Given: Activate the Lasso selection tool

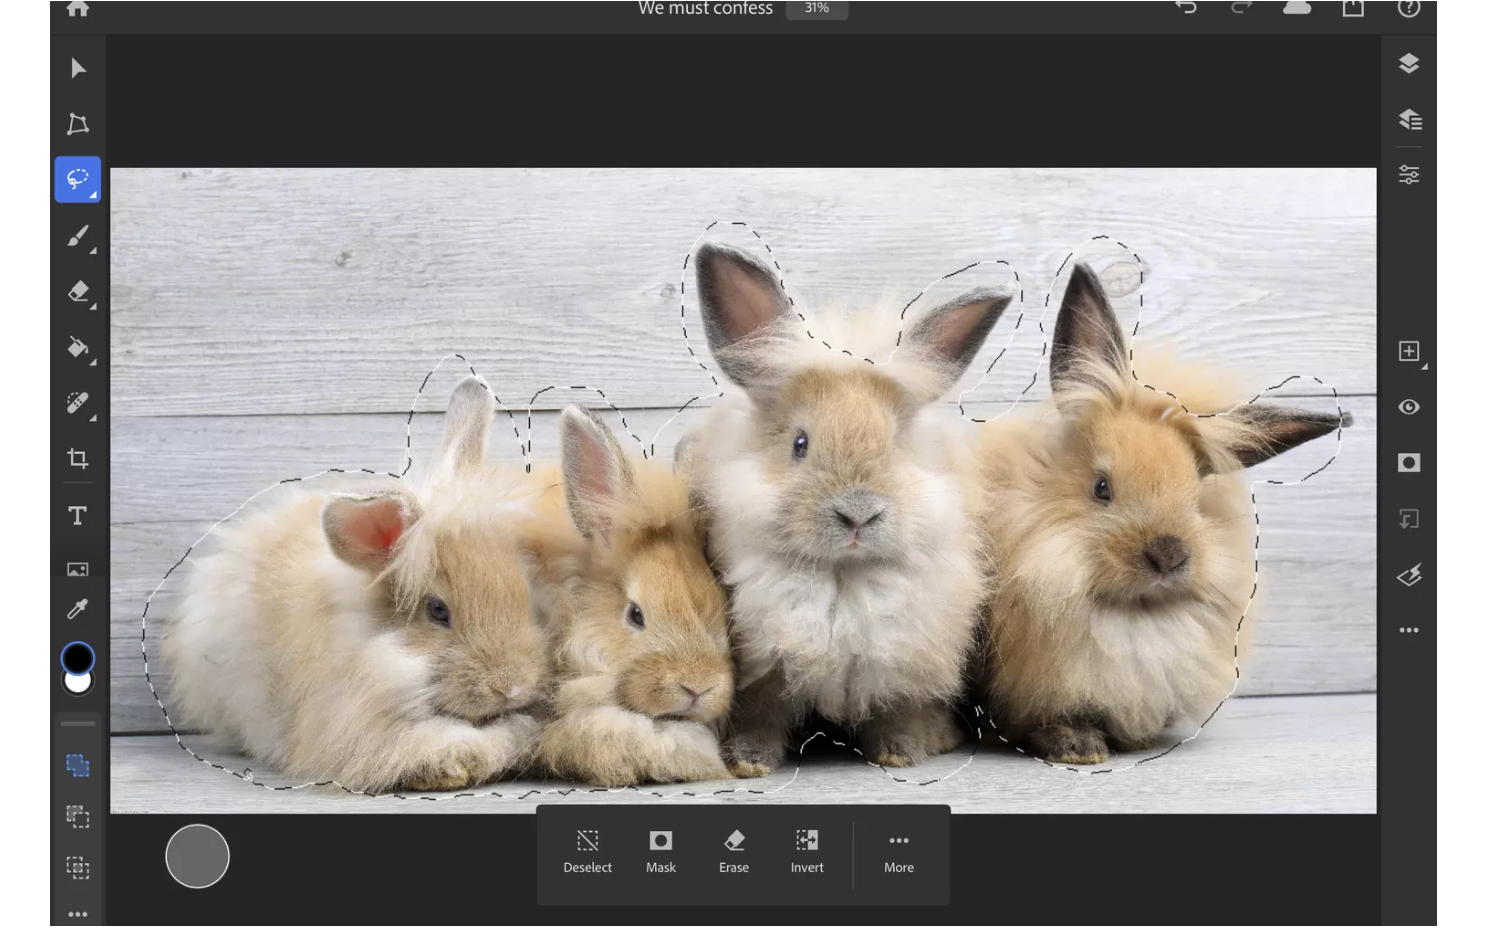Looking at the screenshot, I should 78,180.
